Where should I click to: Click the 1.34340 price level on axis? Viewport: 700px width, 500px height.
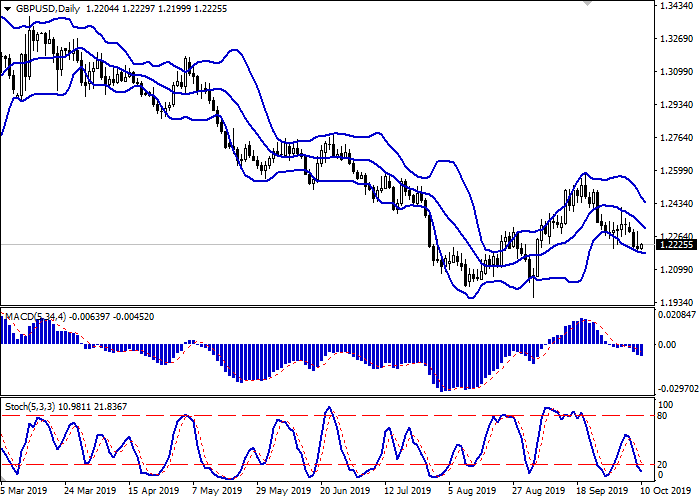point(677,6)
